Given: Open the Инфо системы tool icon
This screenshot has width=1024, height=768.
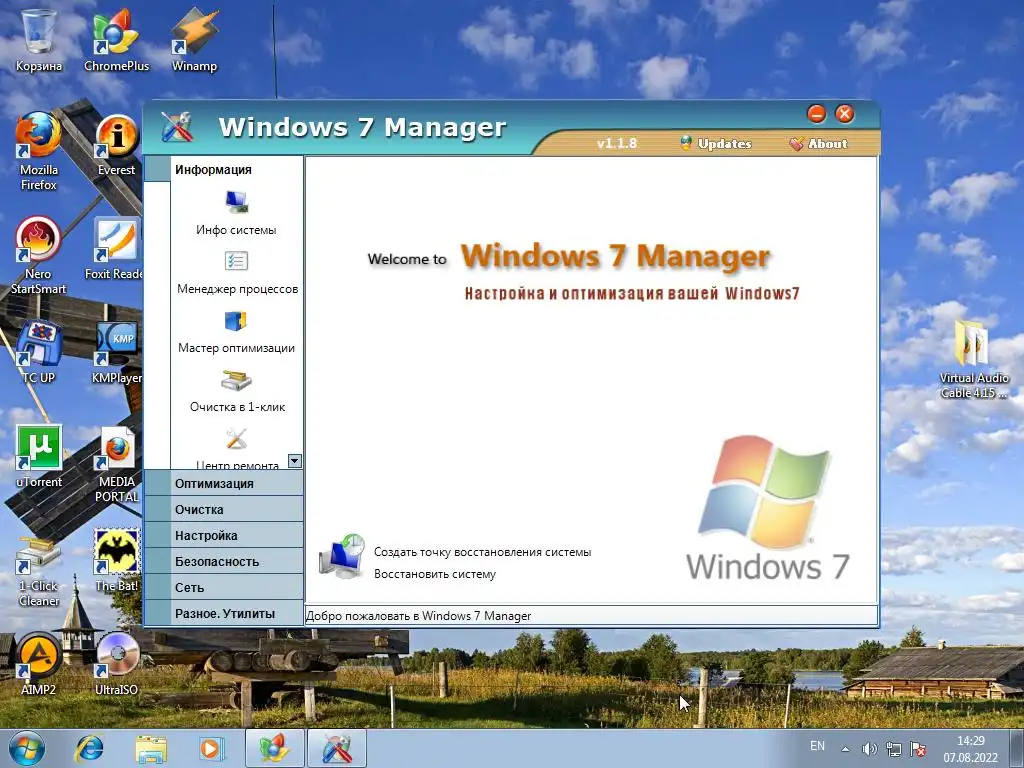Looking at the screenshot, I should tap(236, 201).
